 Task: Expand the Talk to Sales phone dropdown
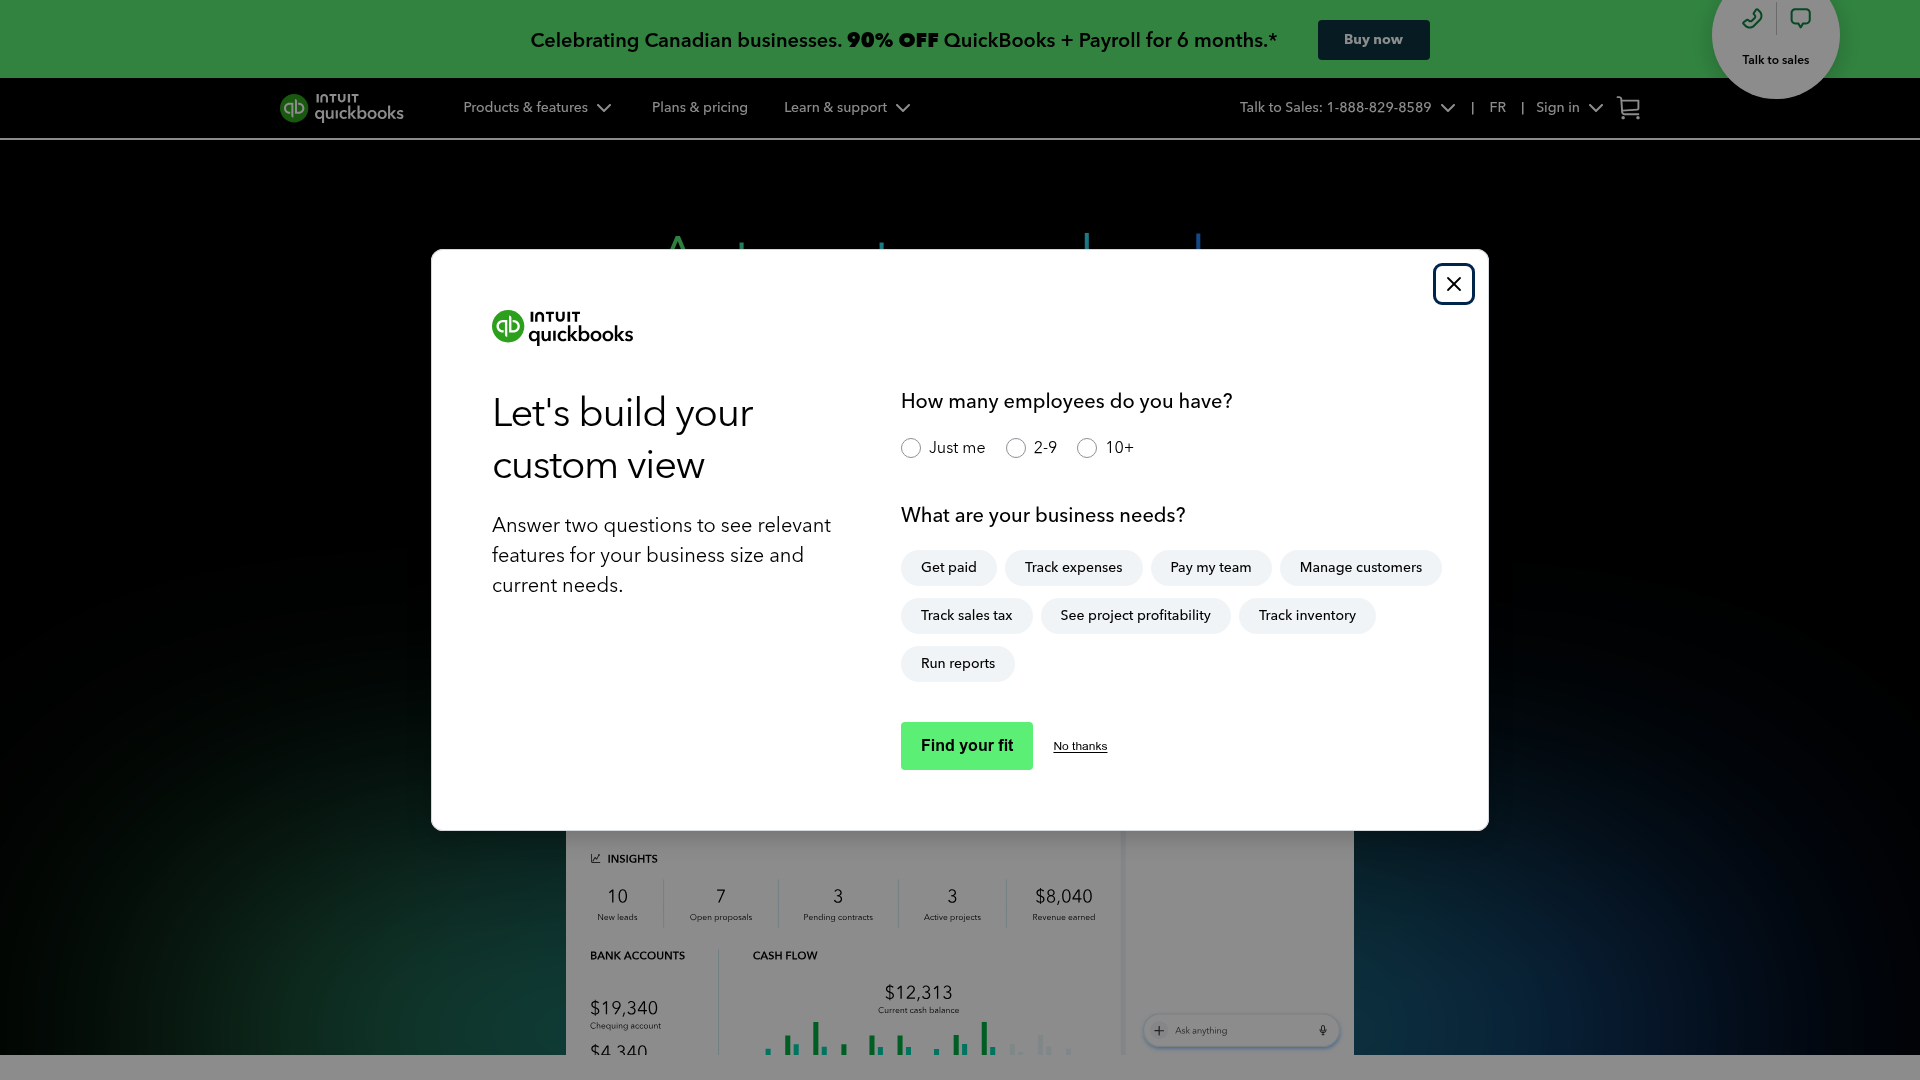[x=1347, y=108]
